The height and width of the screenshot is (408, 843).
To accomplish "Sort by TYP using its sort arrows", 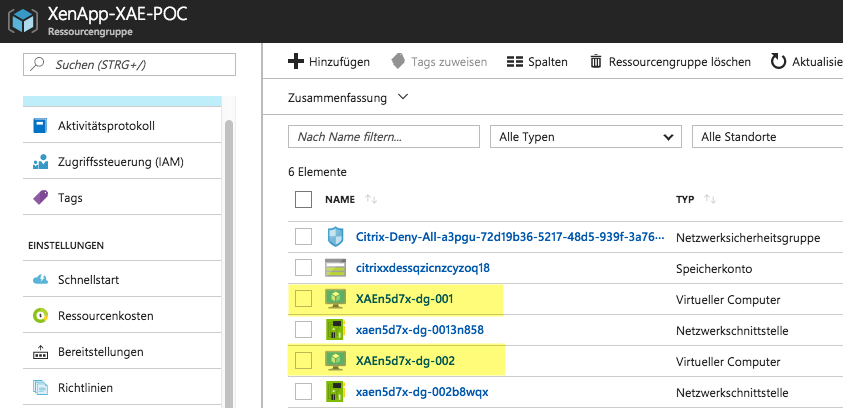I will 710,199.
